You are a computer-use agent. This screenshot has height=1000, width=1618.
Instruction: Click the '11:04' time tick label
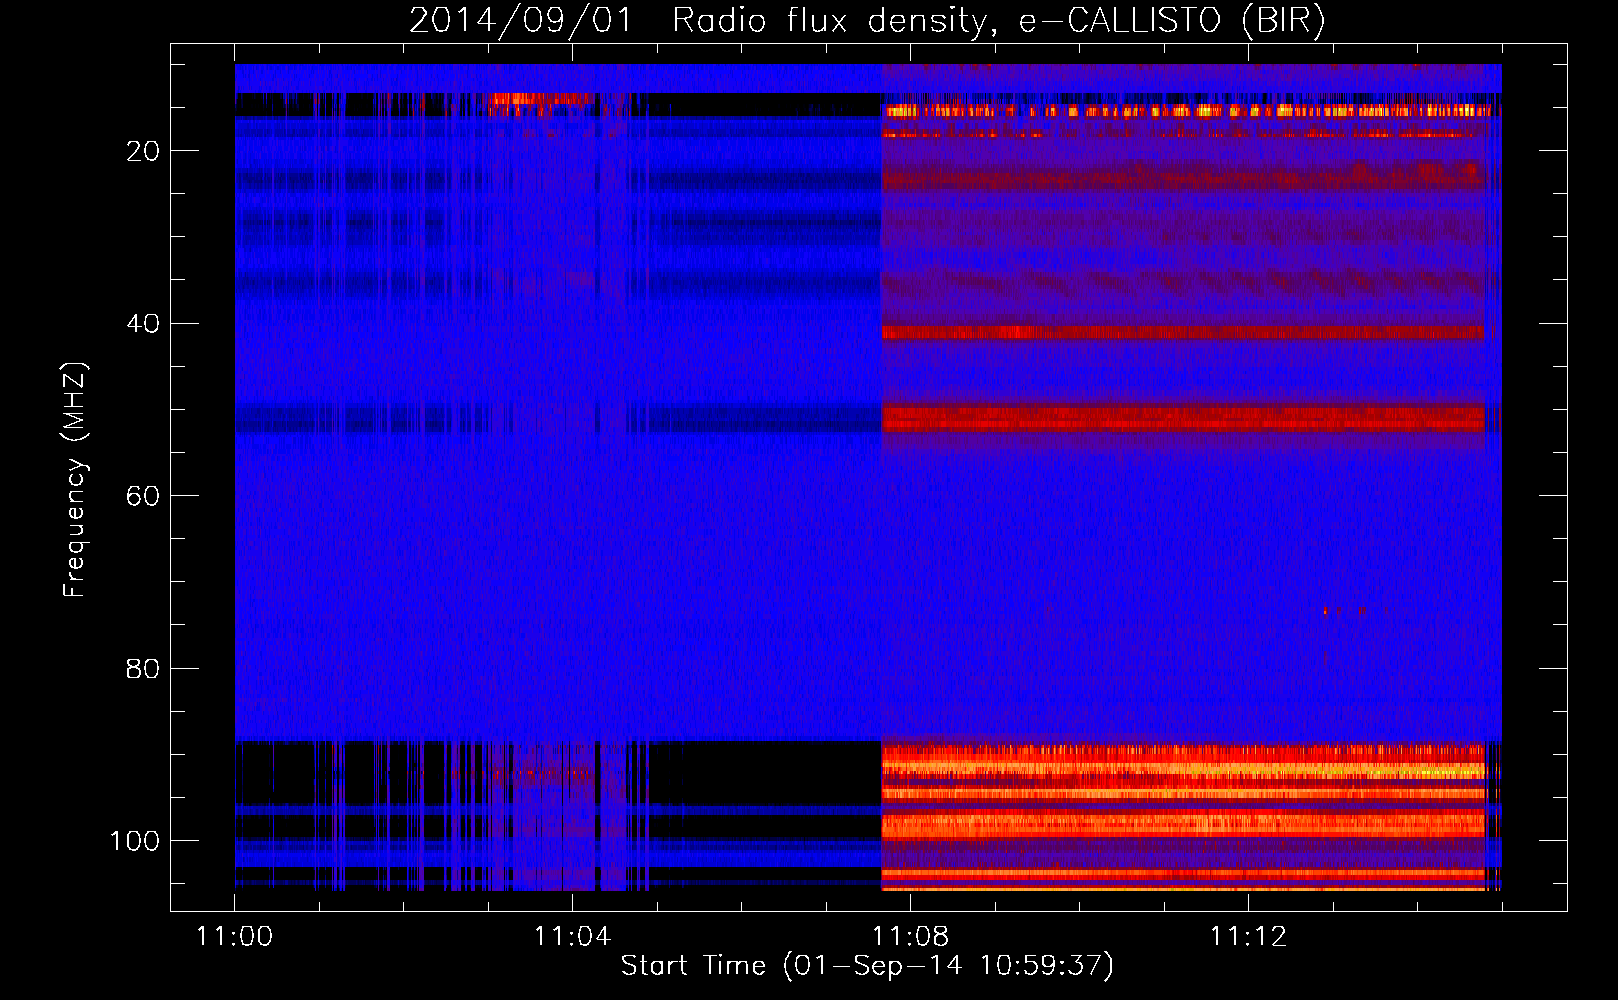(572, 936)
